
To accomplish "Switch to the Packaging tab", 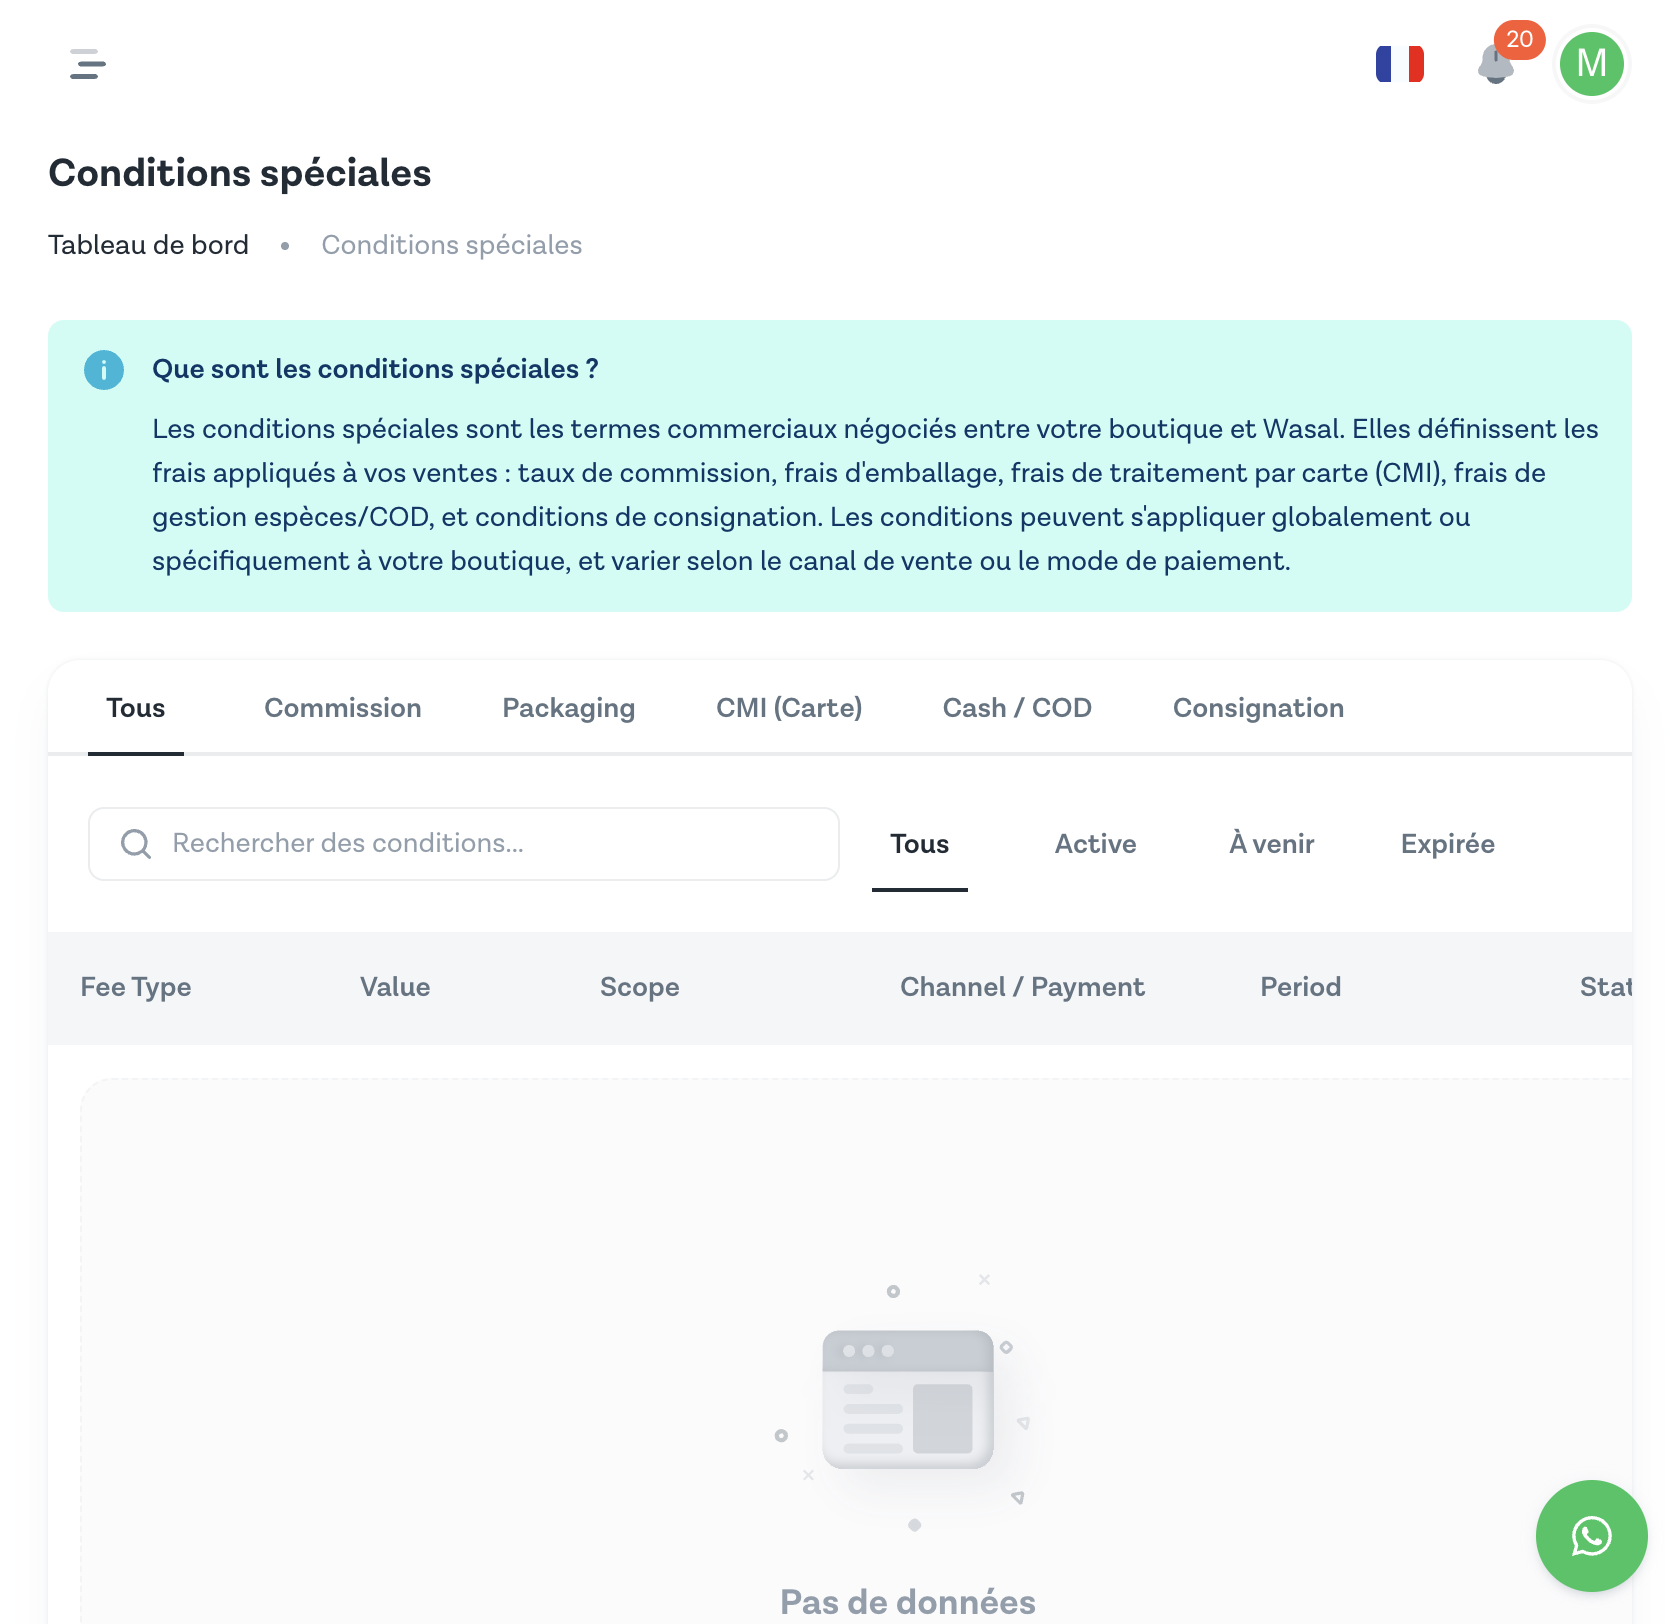I will click(568, 708).
